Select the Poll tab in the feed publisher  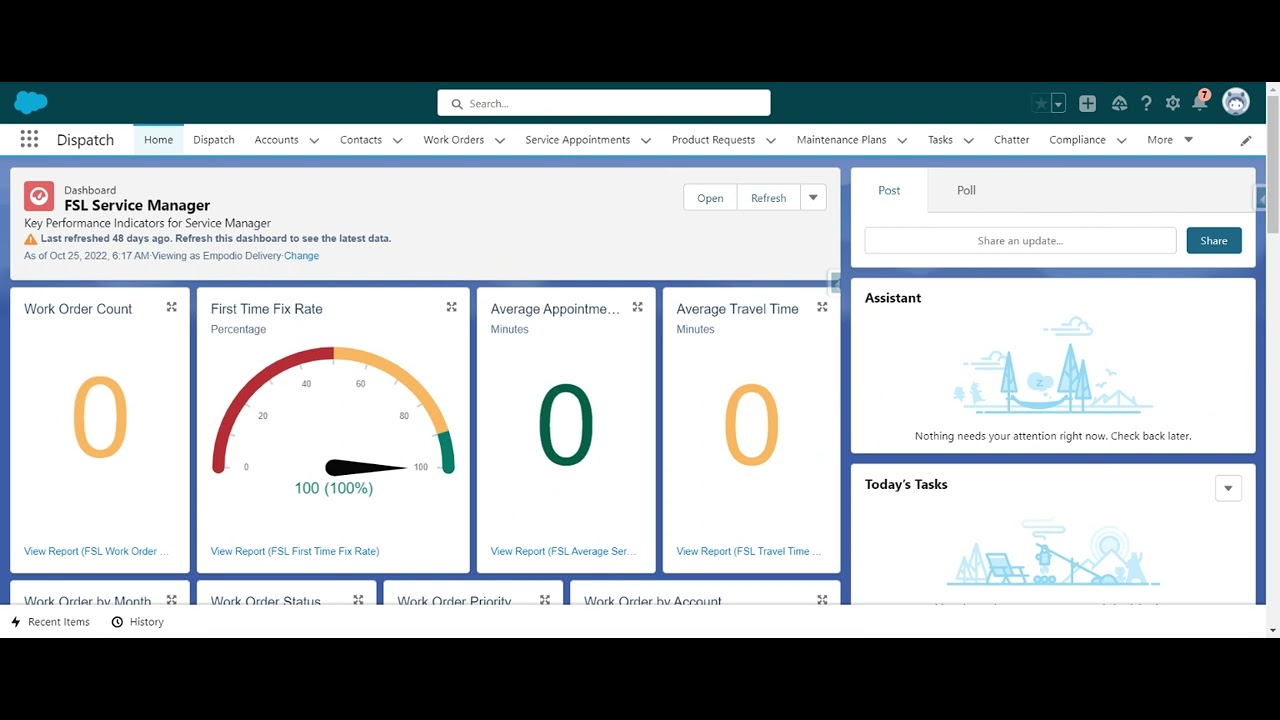966,190
